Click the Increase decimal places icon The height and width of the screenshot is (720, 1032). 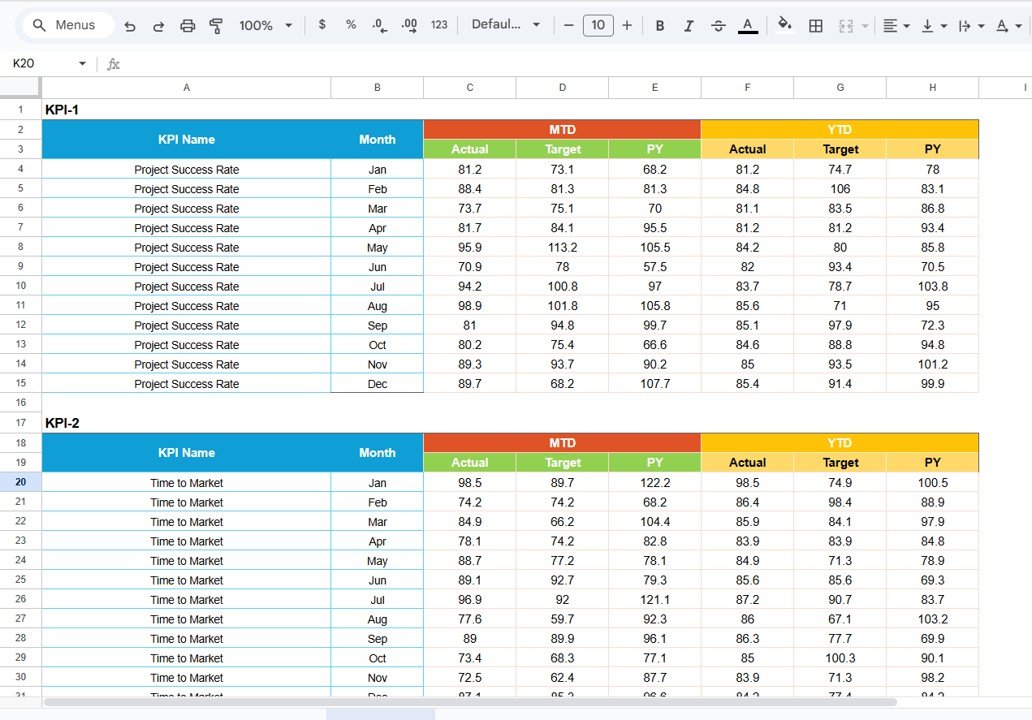point(408,25)
